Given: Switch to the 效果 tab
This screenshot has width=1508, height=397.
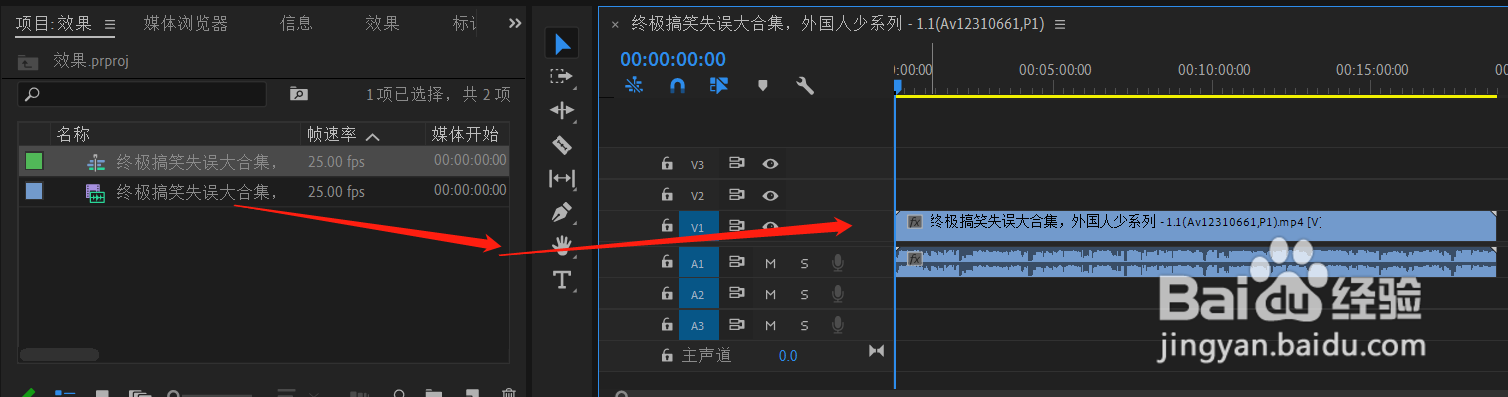Looking at the screenshot, I should pyautogui.click(x=382, y=23).
